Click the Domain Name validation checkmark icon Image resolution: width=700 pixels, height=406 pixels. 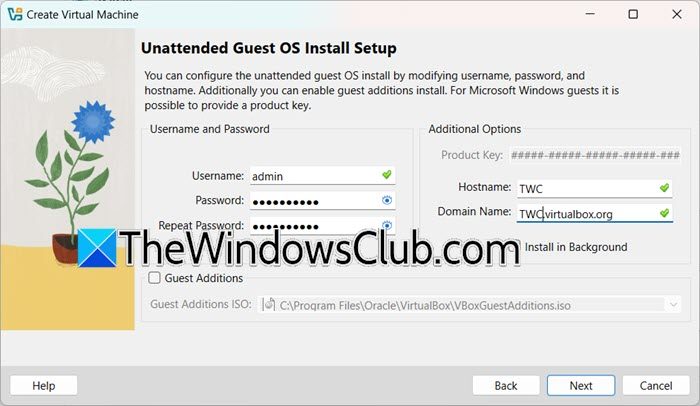click(664, 213)
